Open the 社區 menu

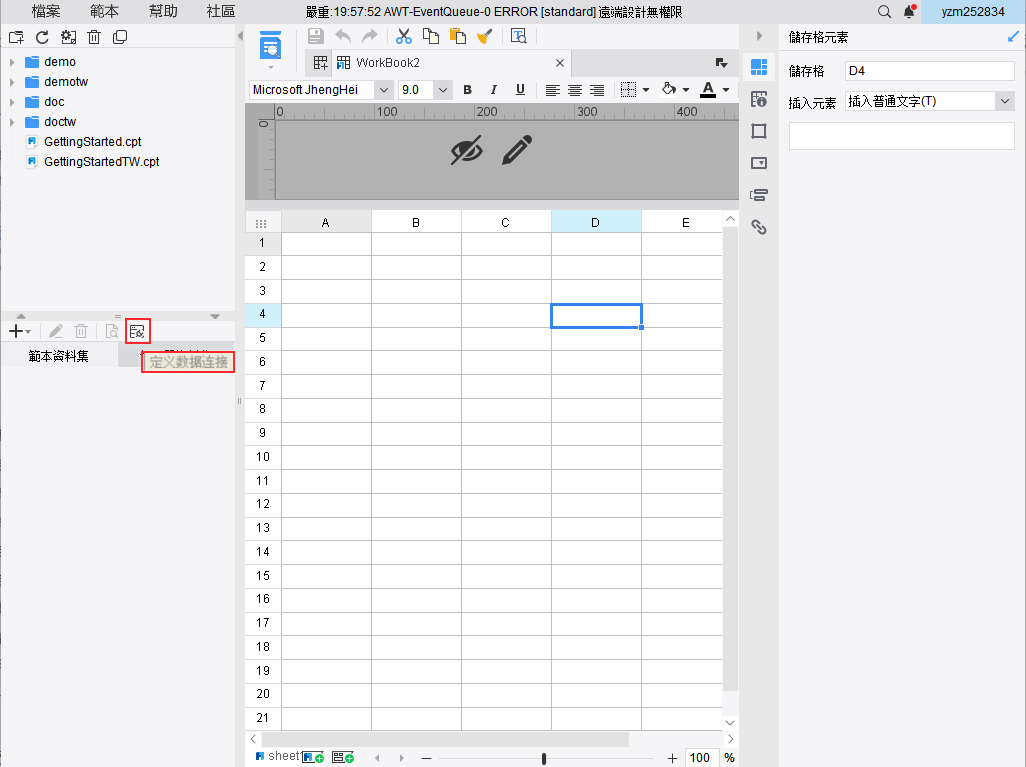[221, 11]
